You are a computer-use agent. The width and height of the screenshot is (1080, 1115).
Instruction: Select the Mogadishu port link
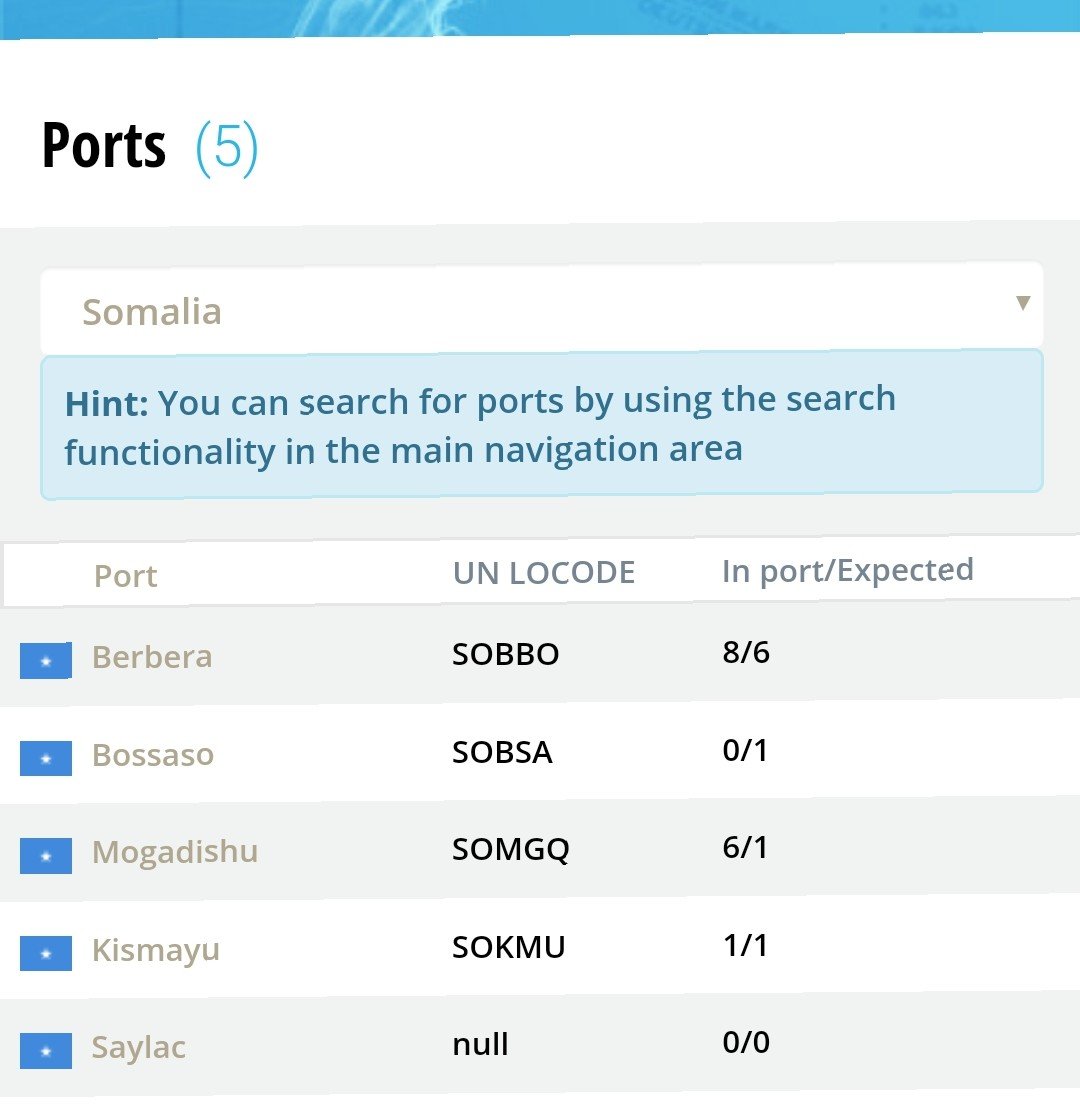tap(175, 852)
